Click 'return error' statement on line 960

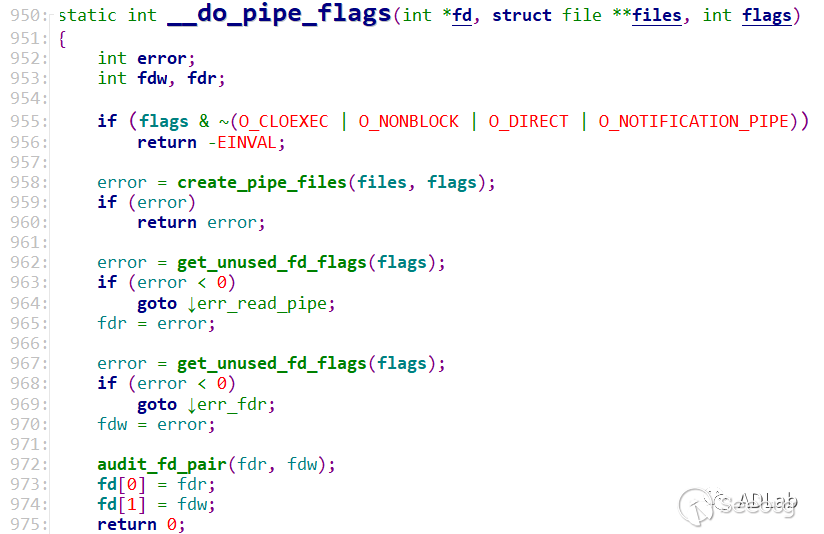(x=201, y=222)
